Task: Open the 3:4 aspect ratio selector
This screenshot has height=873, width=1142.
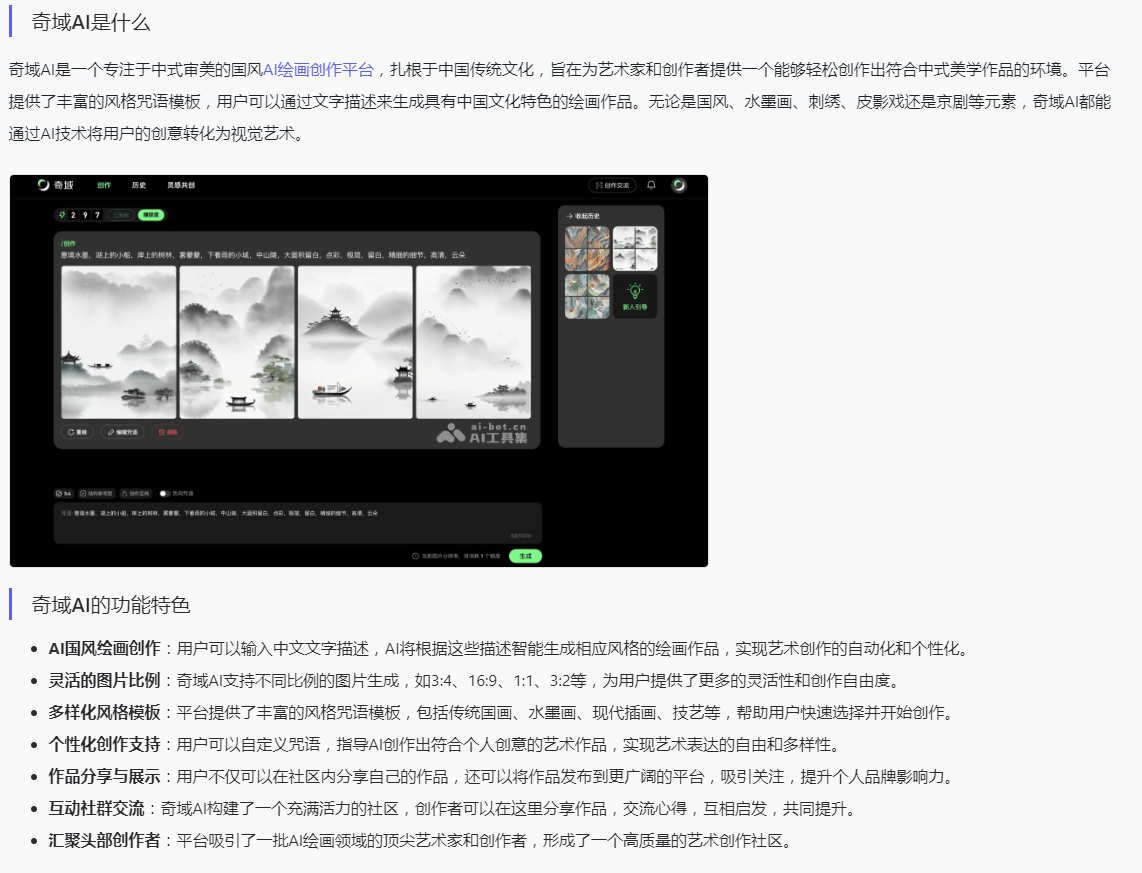Action: tap(63, 494)
